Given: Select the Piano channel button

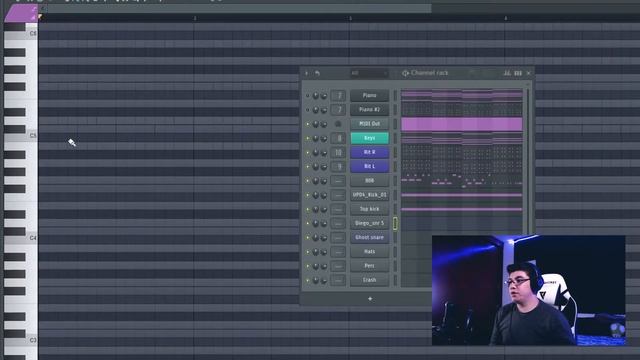Looking at the screenshot, I should [x=369, y=96].
